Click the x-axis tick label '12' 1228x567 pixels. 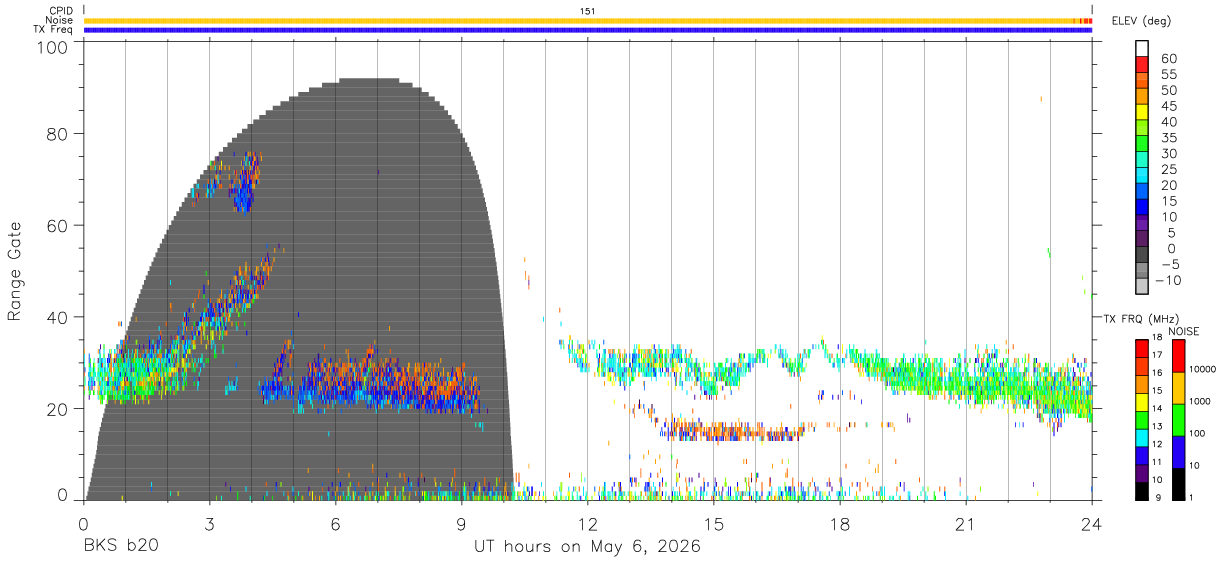(588, 523)
